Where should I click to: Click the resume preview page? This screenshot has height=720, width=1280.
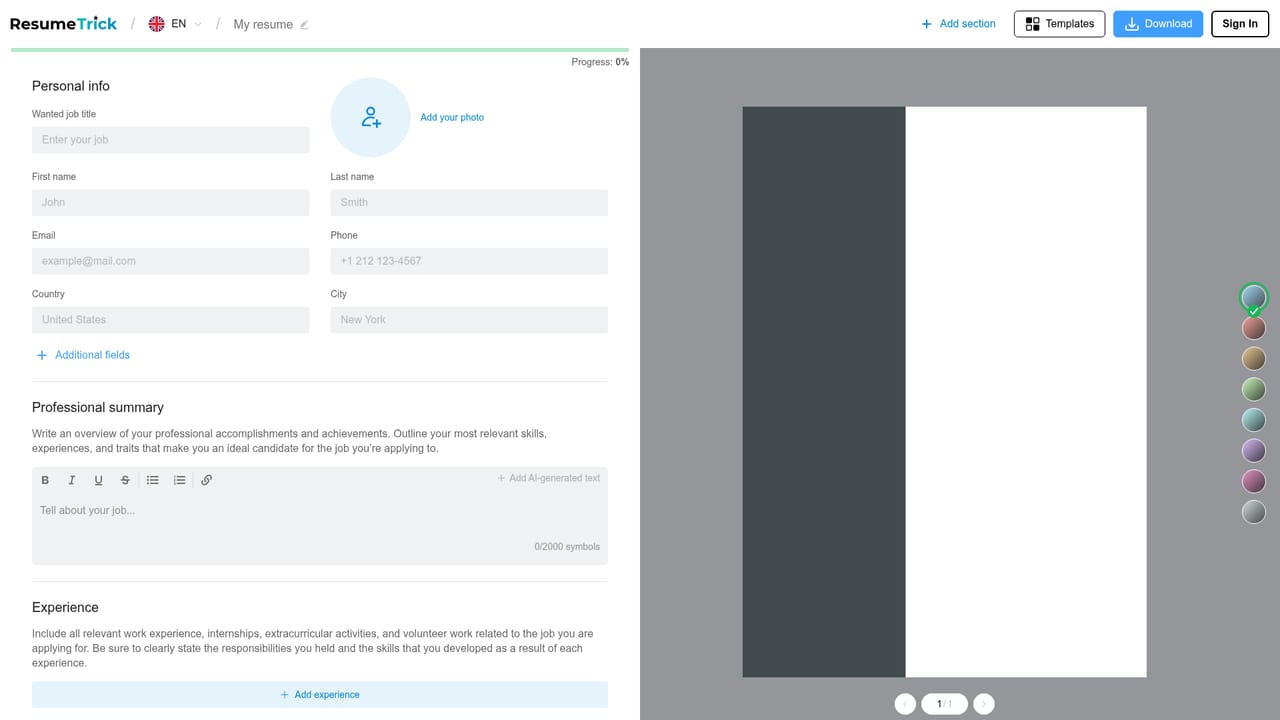(944, 392)
